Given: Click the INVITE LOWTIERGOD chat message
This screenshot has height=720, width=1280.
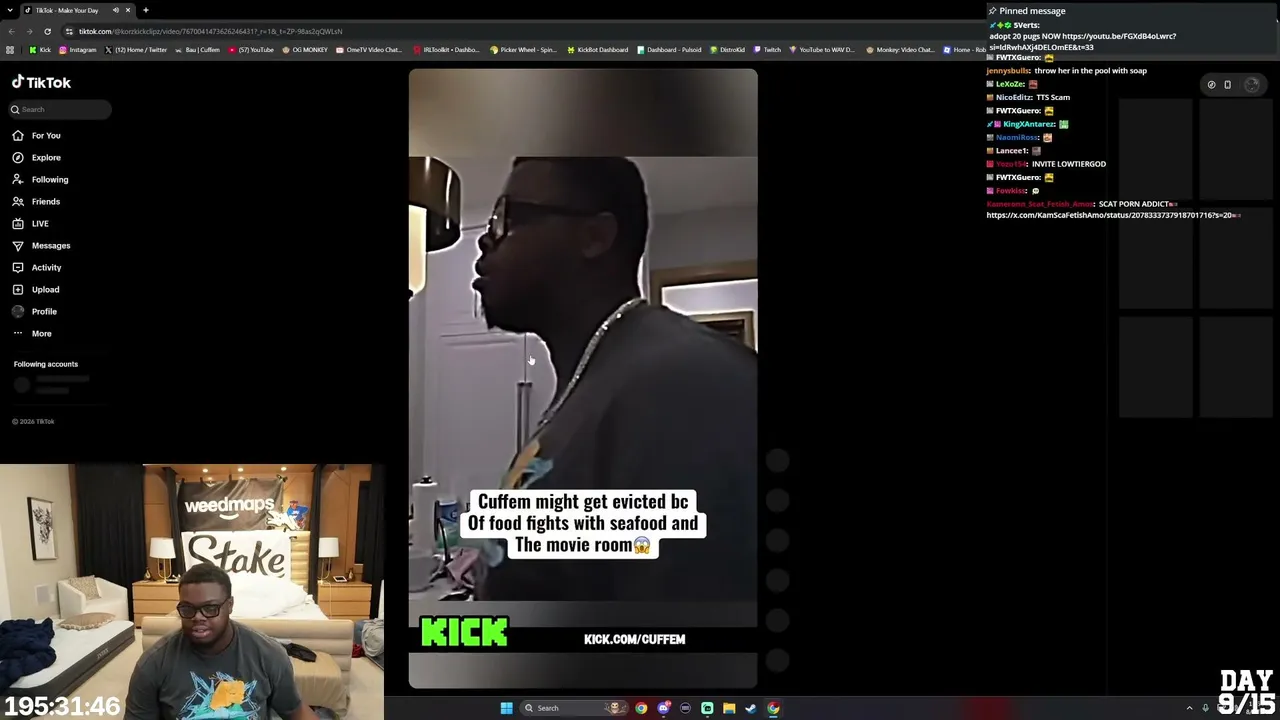Looking at the screenshot, I should (1069, 164).
